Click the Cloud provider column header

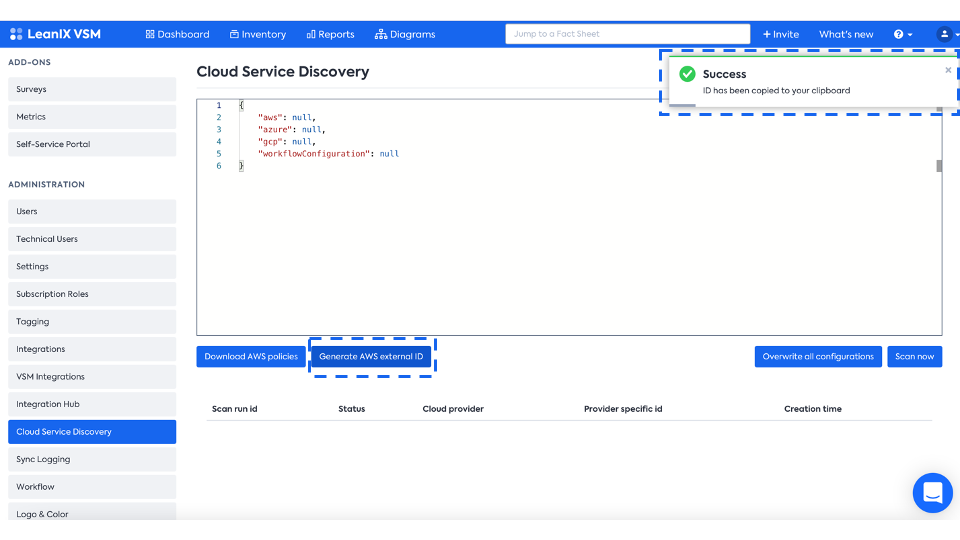(x=453, y=409)
